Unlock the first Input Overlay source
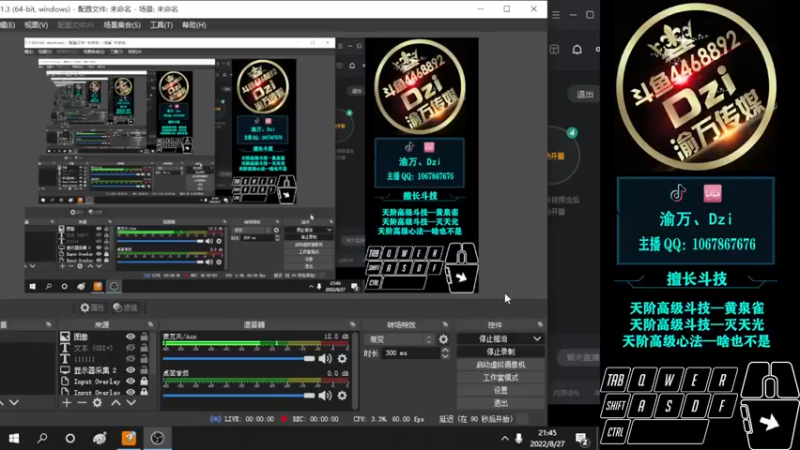 pyautogui.click(x=144, y=381)
